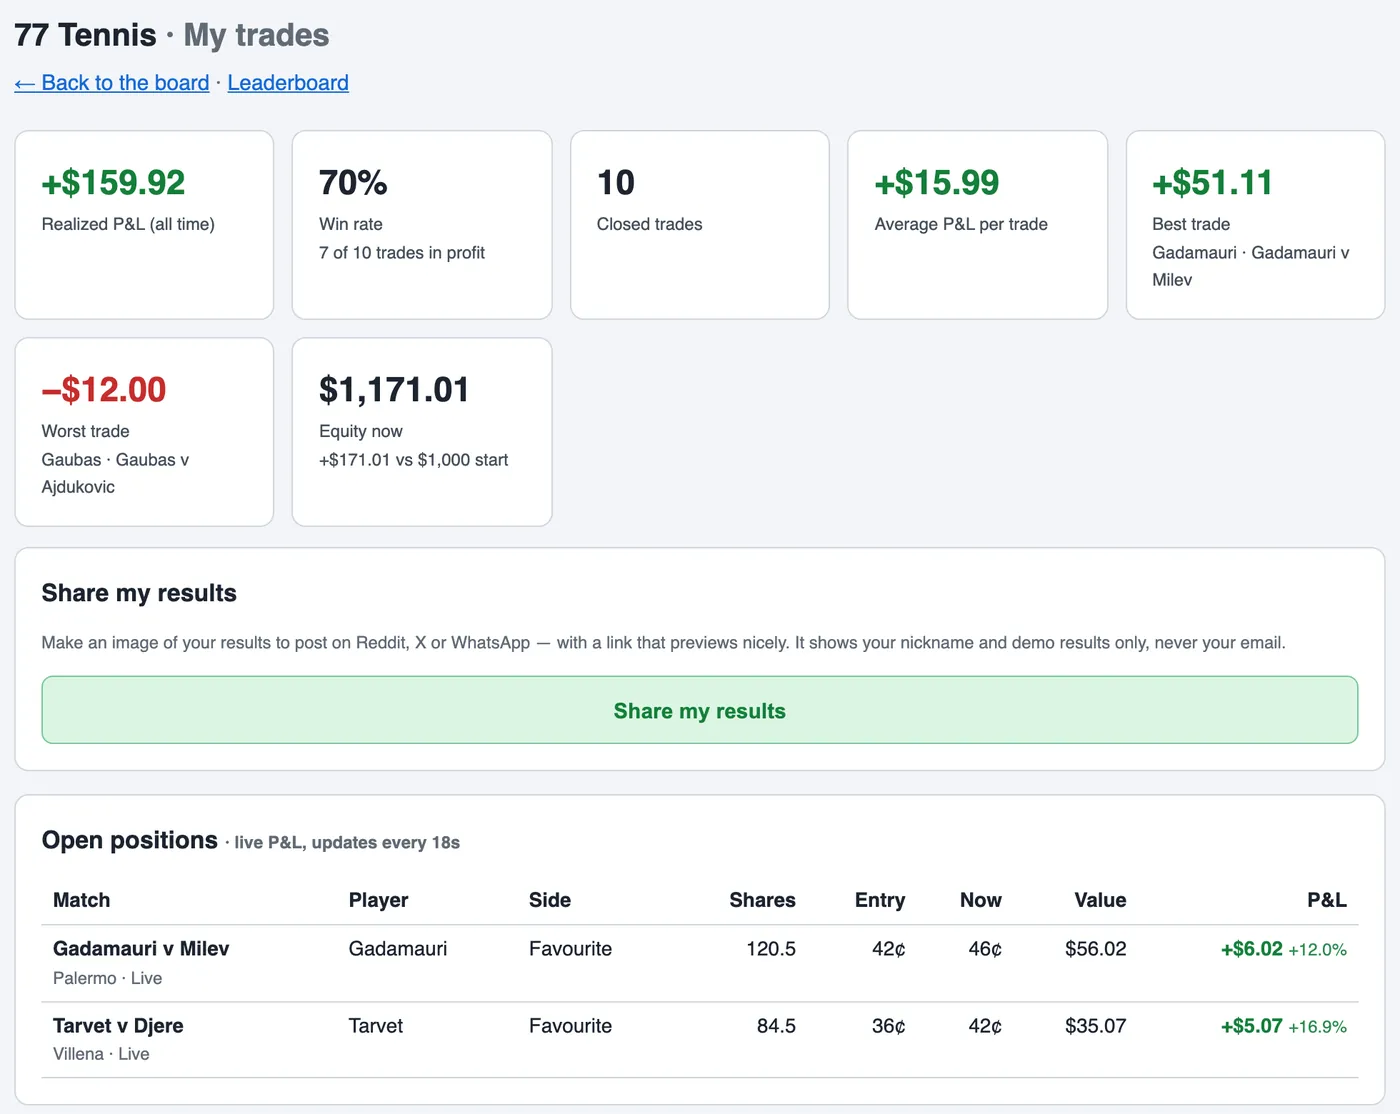Click the 'Tarvet' player cell
This screenshot has height=1114, width=1400.
tap(376, 1026)
